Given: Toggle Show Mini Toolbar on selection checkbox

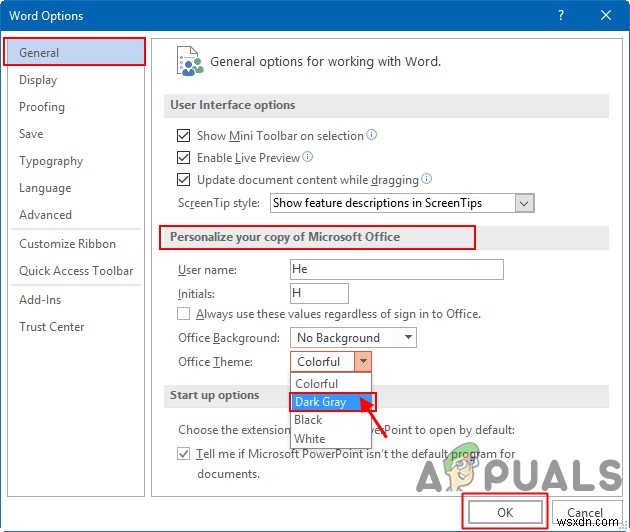Looking at the screenshot, I should [184, 135].
